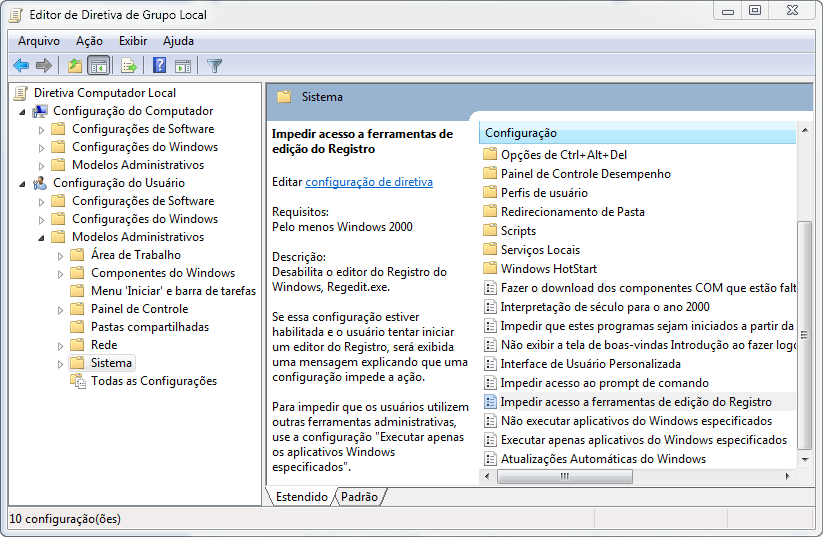Image resolution: width=823 pixels, height=537 pixels.
Task: Collapse the Configuração do Usuário node
Action: [22, 184]
